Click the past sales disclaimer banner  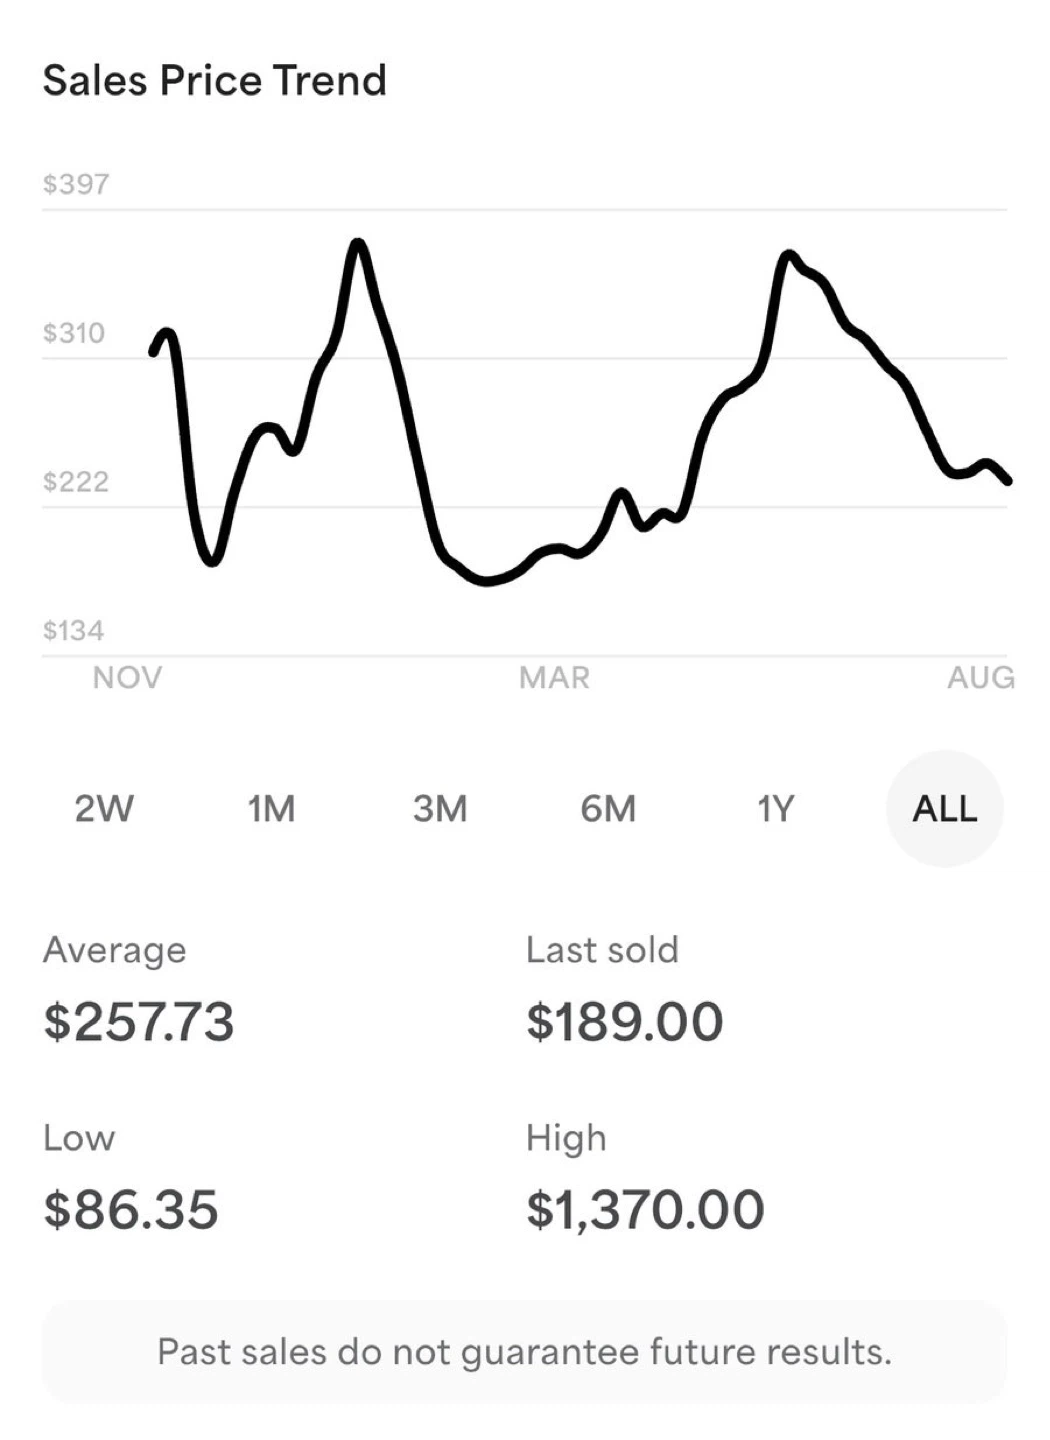point(525,1352)
